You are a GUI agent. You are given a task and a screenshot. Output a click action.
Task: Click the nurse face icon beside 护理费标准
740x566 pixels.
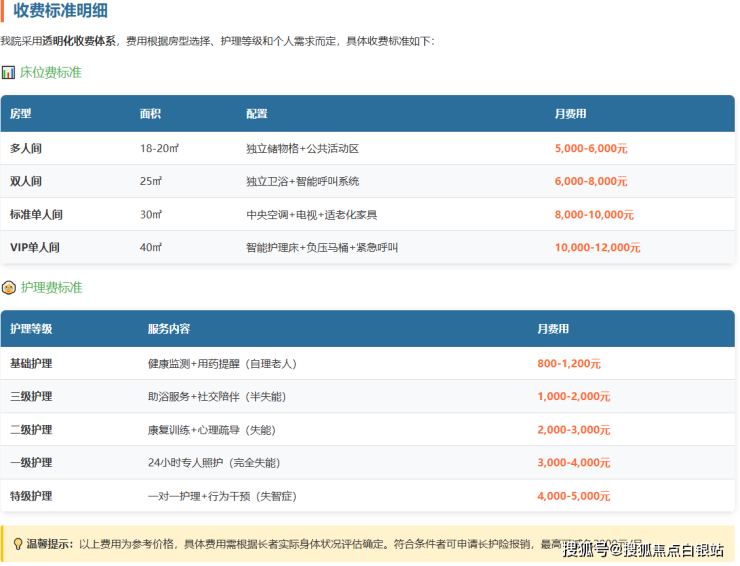tap(9, 288)
